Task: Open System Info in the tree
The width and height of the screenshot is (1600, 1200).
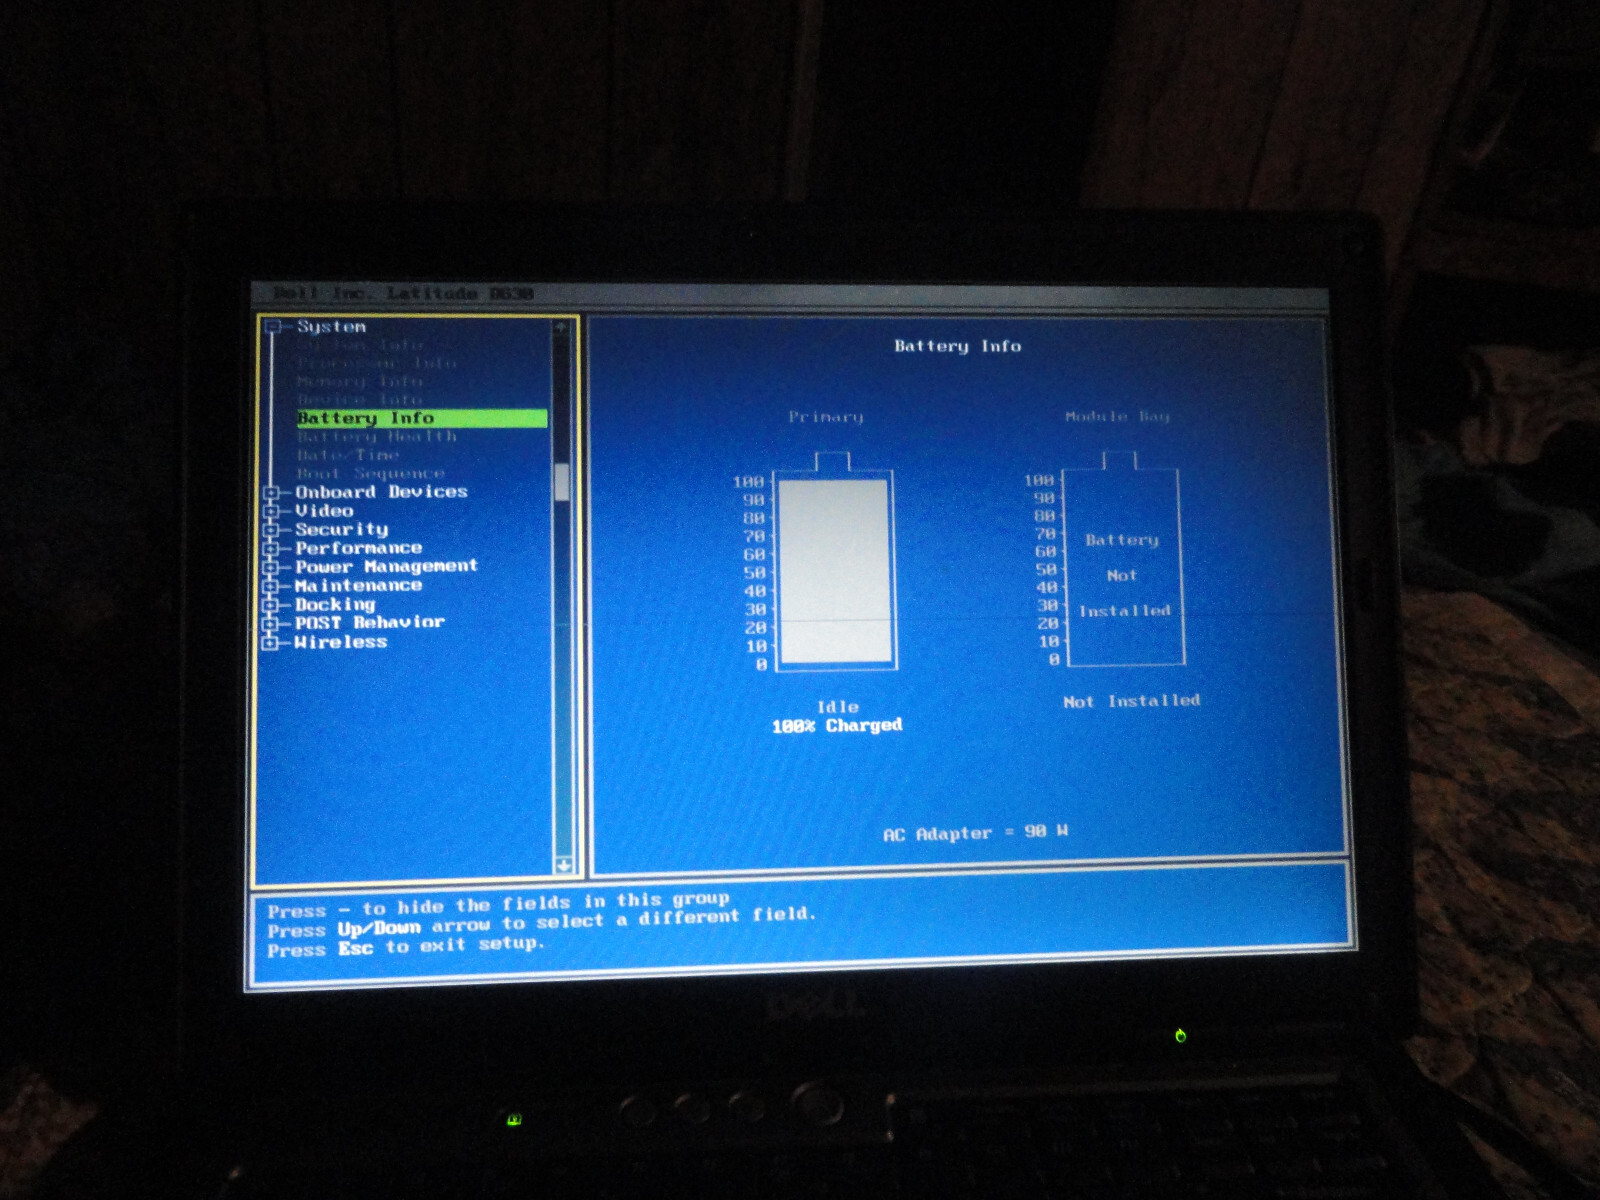Action: tap(361, 345)
